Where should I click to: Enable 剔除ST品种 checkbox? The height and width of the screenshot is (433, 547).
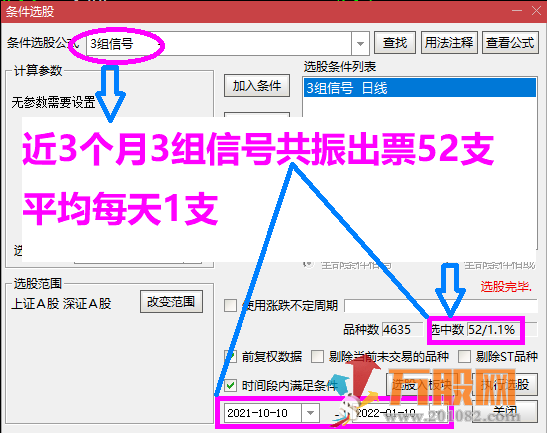coord(464,357)
